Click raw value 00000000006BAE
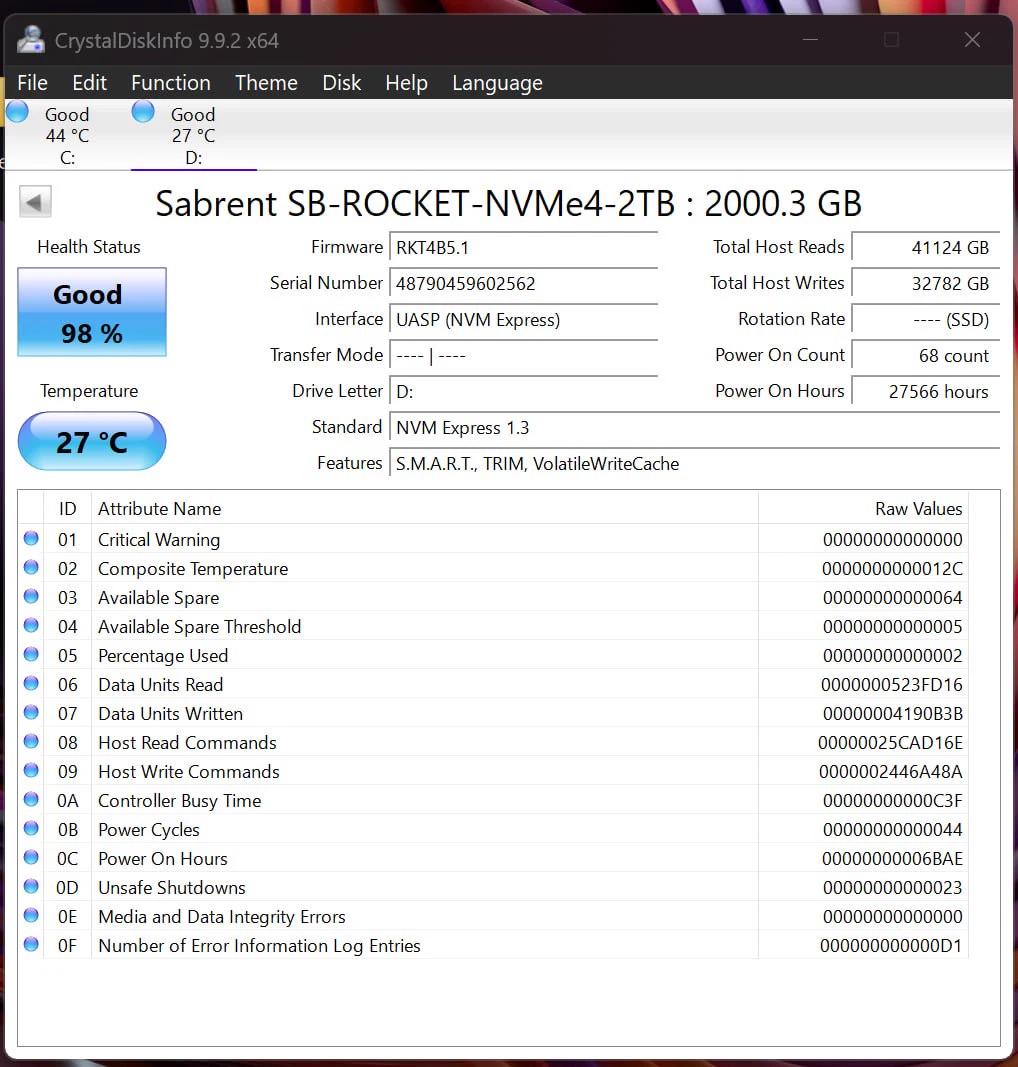 pyautogui.click(x=892, y=859)
